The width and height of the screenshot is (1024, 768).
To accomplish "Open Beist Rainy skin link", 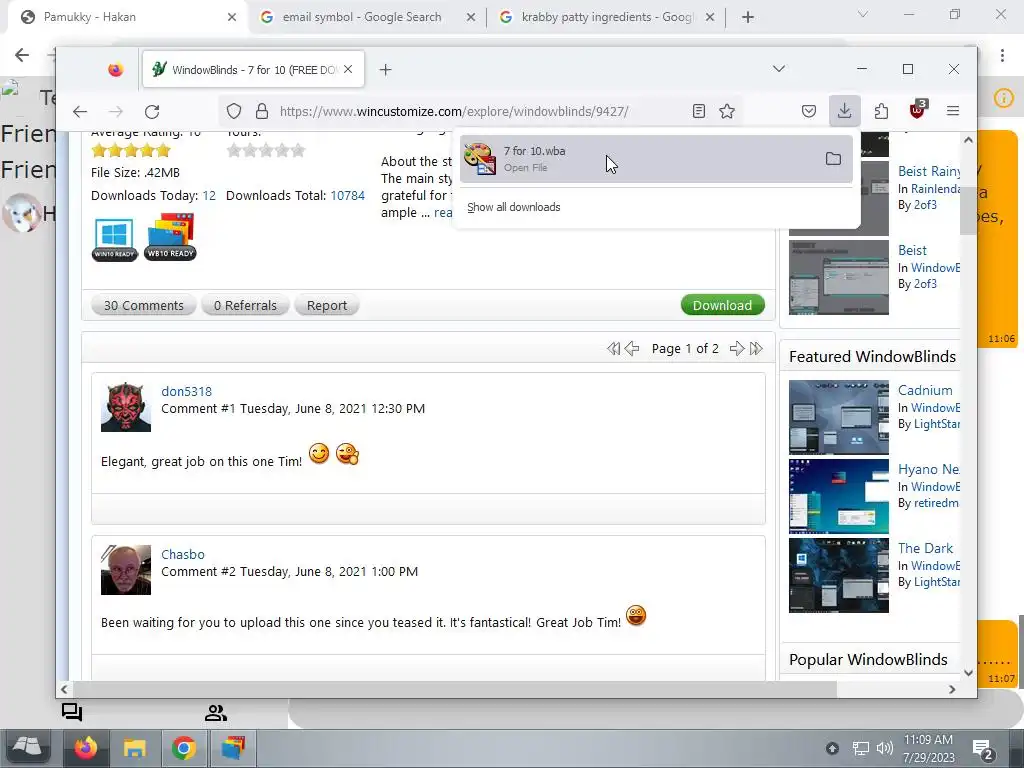I will click(929, 171).
